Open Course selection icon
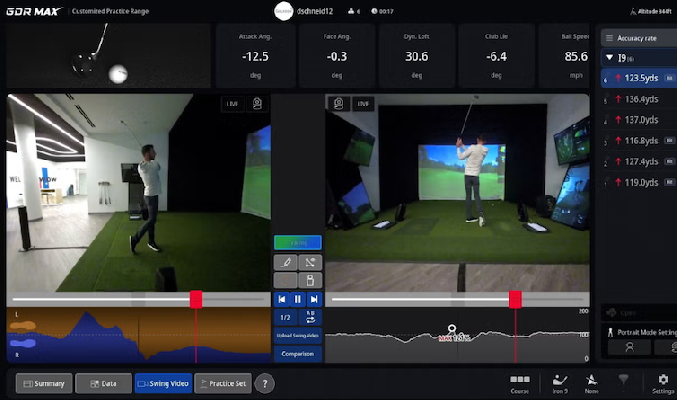This screenshot has width=677, height=400. 519,384
